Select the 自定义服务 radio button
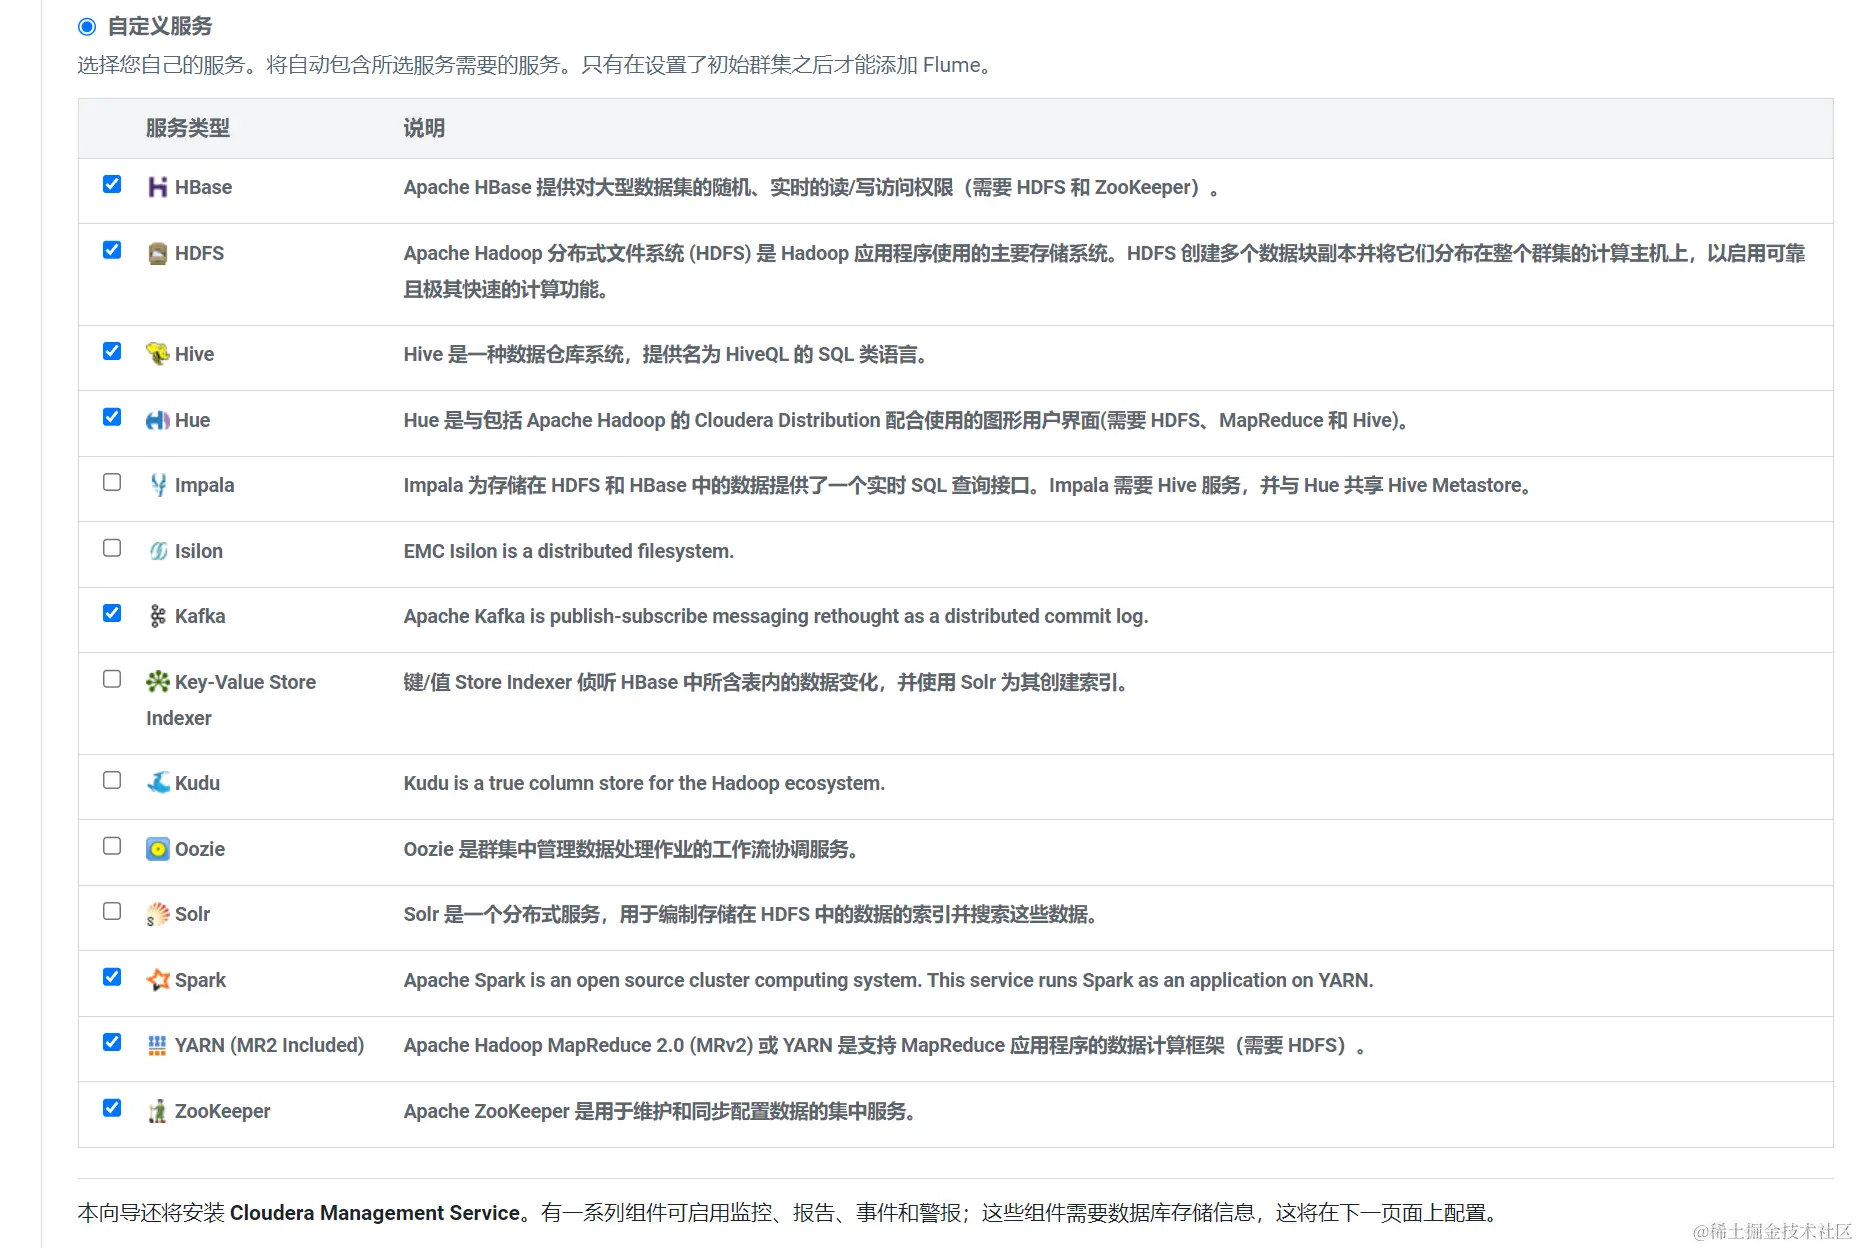This screenshot has height=1248, width=1859. [87, 27]
